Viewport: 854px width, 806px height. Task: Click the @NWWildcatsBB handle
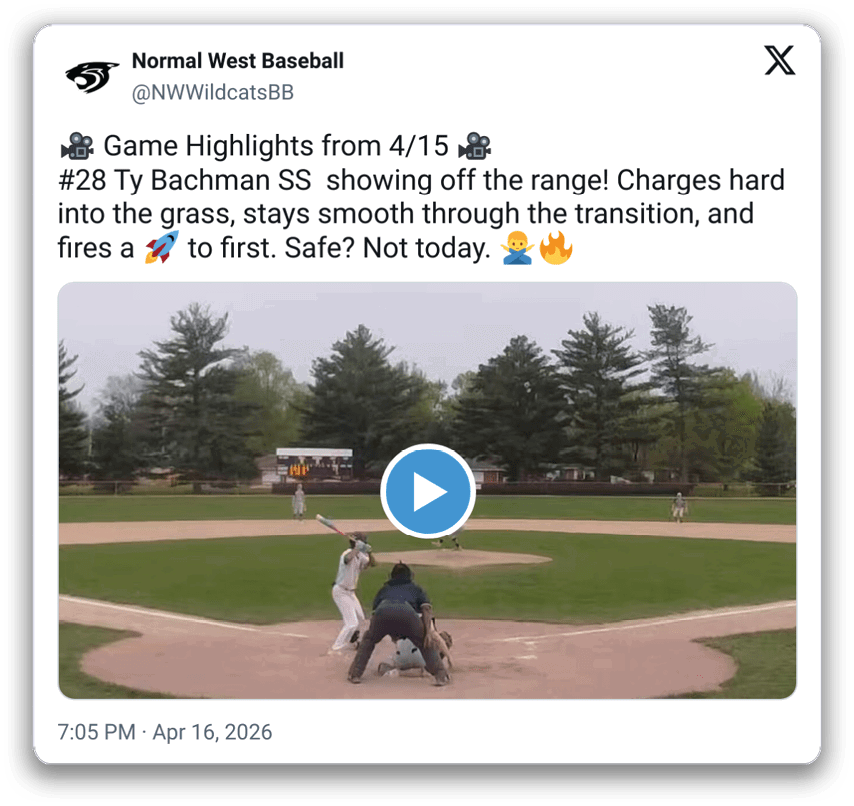point(213,93)
